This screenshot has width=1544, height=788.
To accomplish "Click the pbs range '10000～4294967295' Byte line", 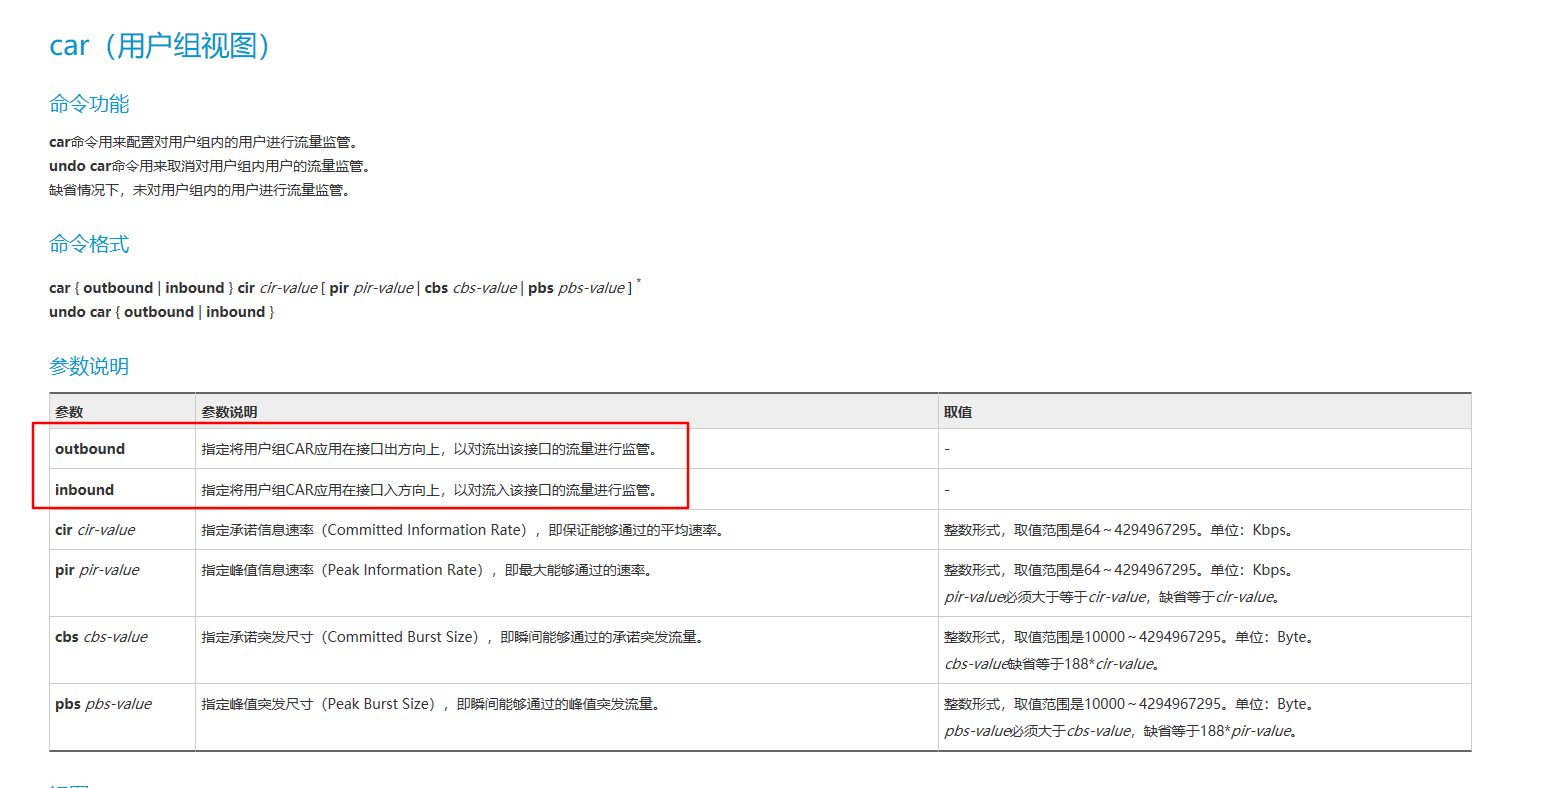I will [x=1130, y=704].
